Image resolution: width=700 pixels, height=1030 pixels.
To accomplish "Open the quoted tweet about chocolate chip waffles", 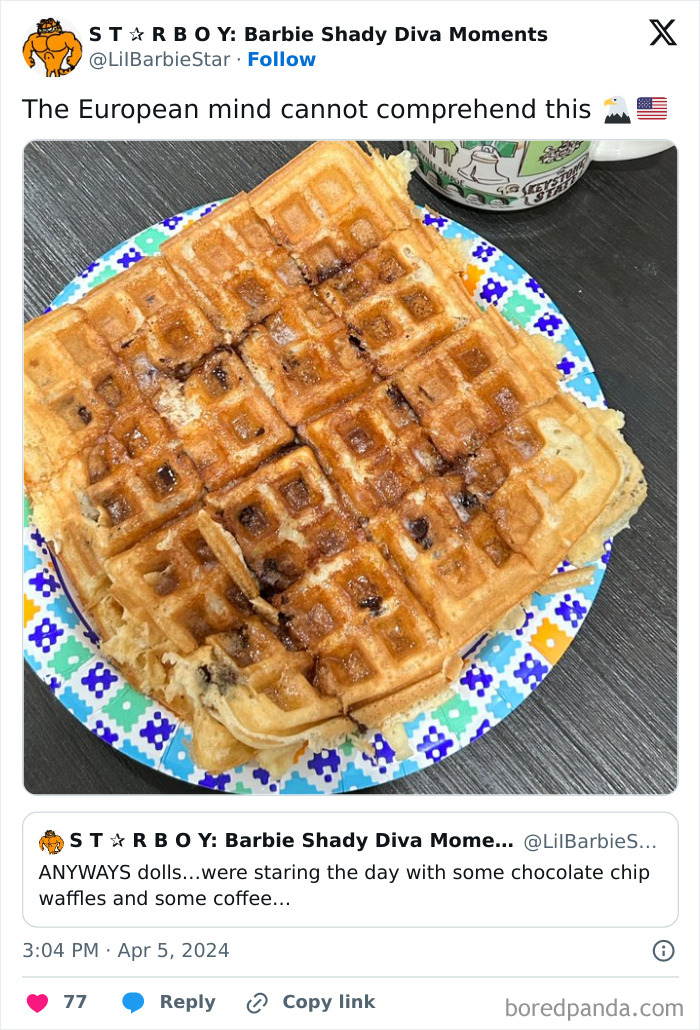I will coord(351,870).
